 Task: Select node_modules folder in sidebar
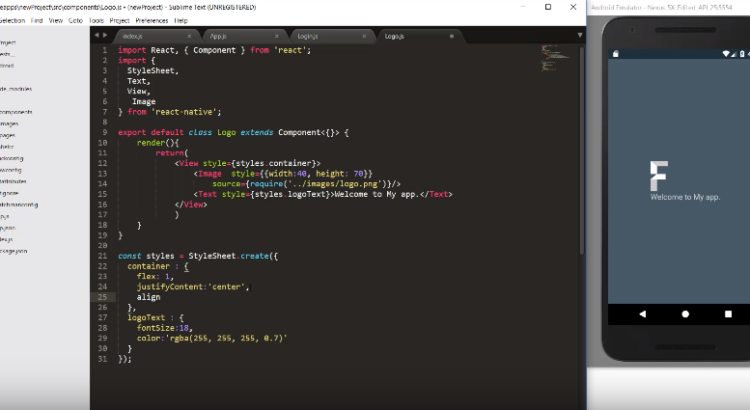16,88
